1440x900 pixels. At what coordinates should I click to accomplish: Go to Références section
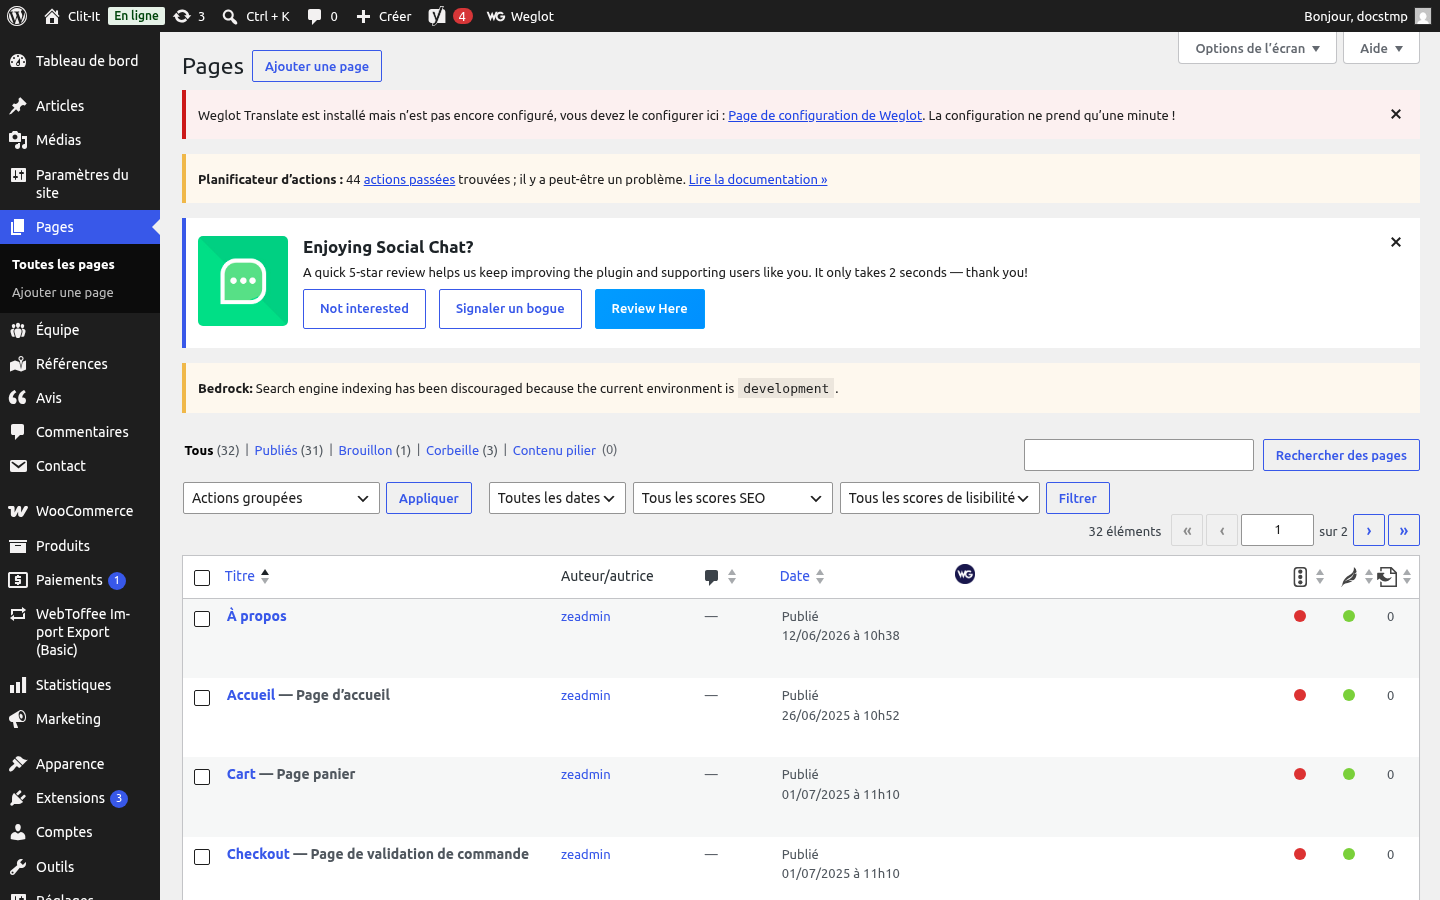[x=80, y=364]
